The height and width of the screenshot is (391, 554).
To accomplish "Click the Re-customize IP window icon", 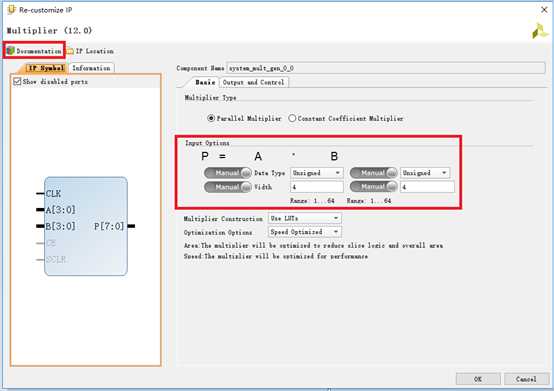I will pyautogui.click(x=11, y=10).
